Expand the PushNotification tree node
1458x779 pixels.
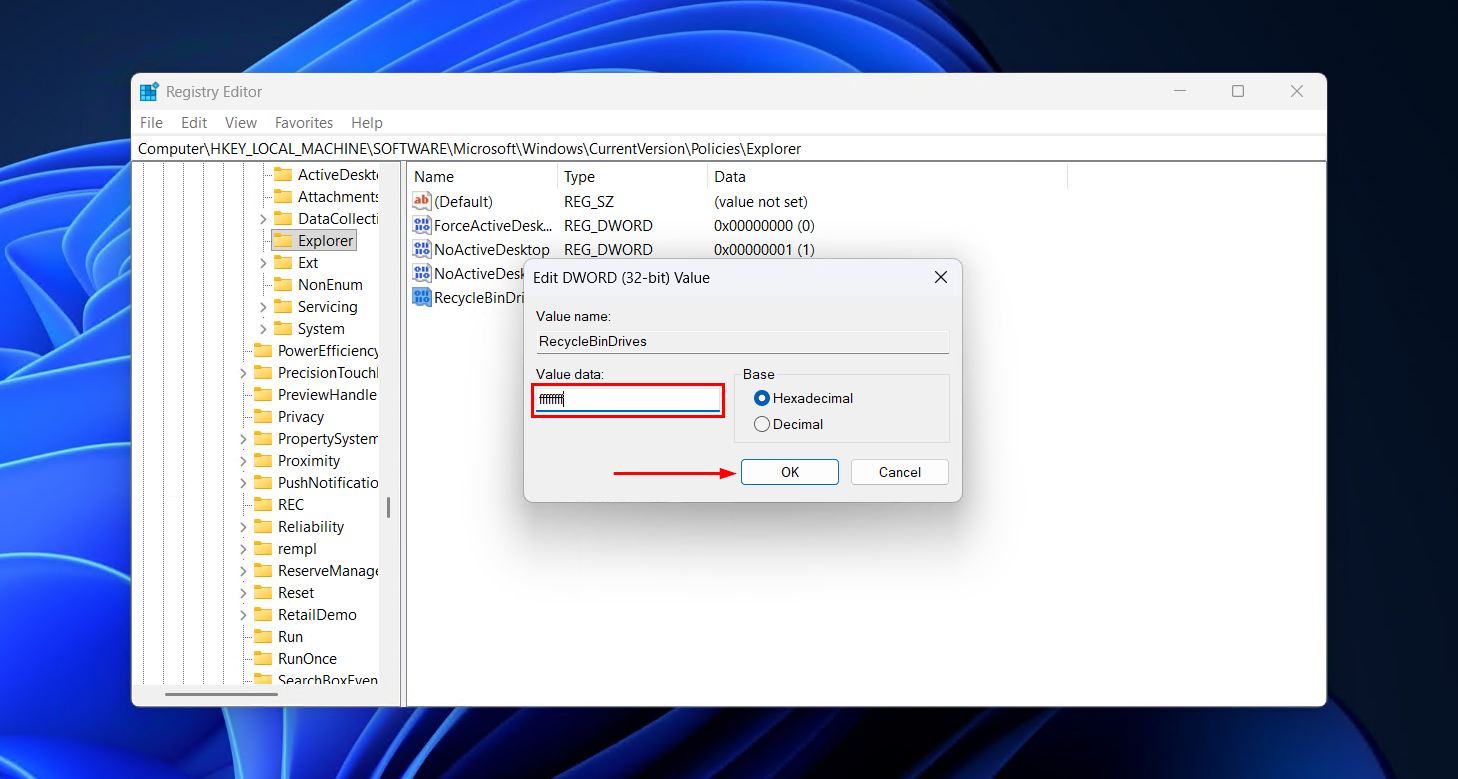(x=243, y=483)
